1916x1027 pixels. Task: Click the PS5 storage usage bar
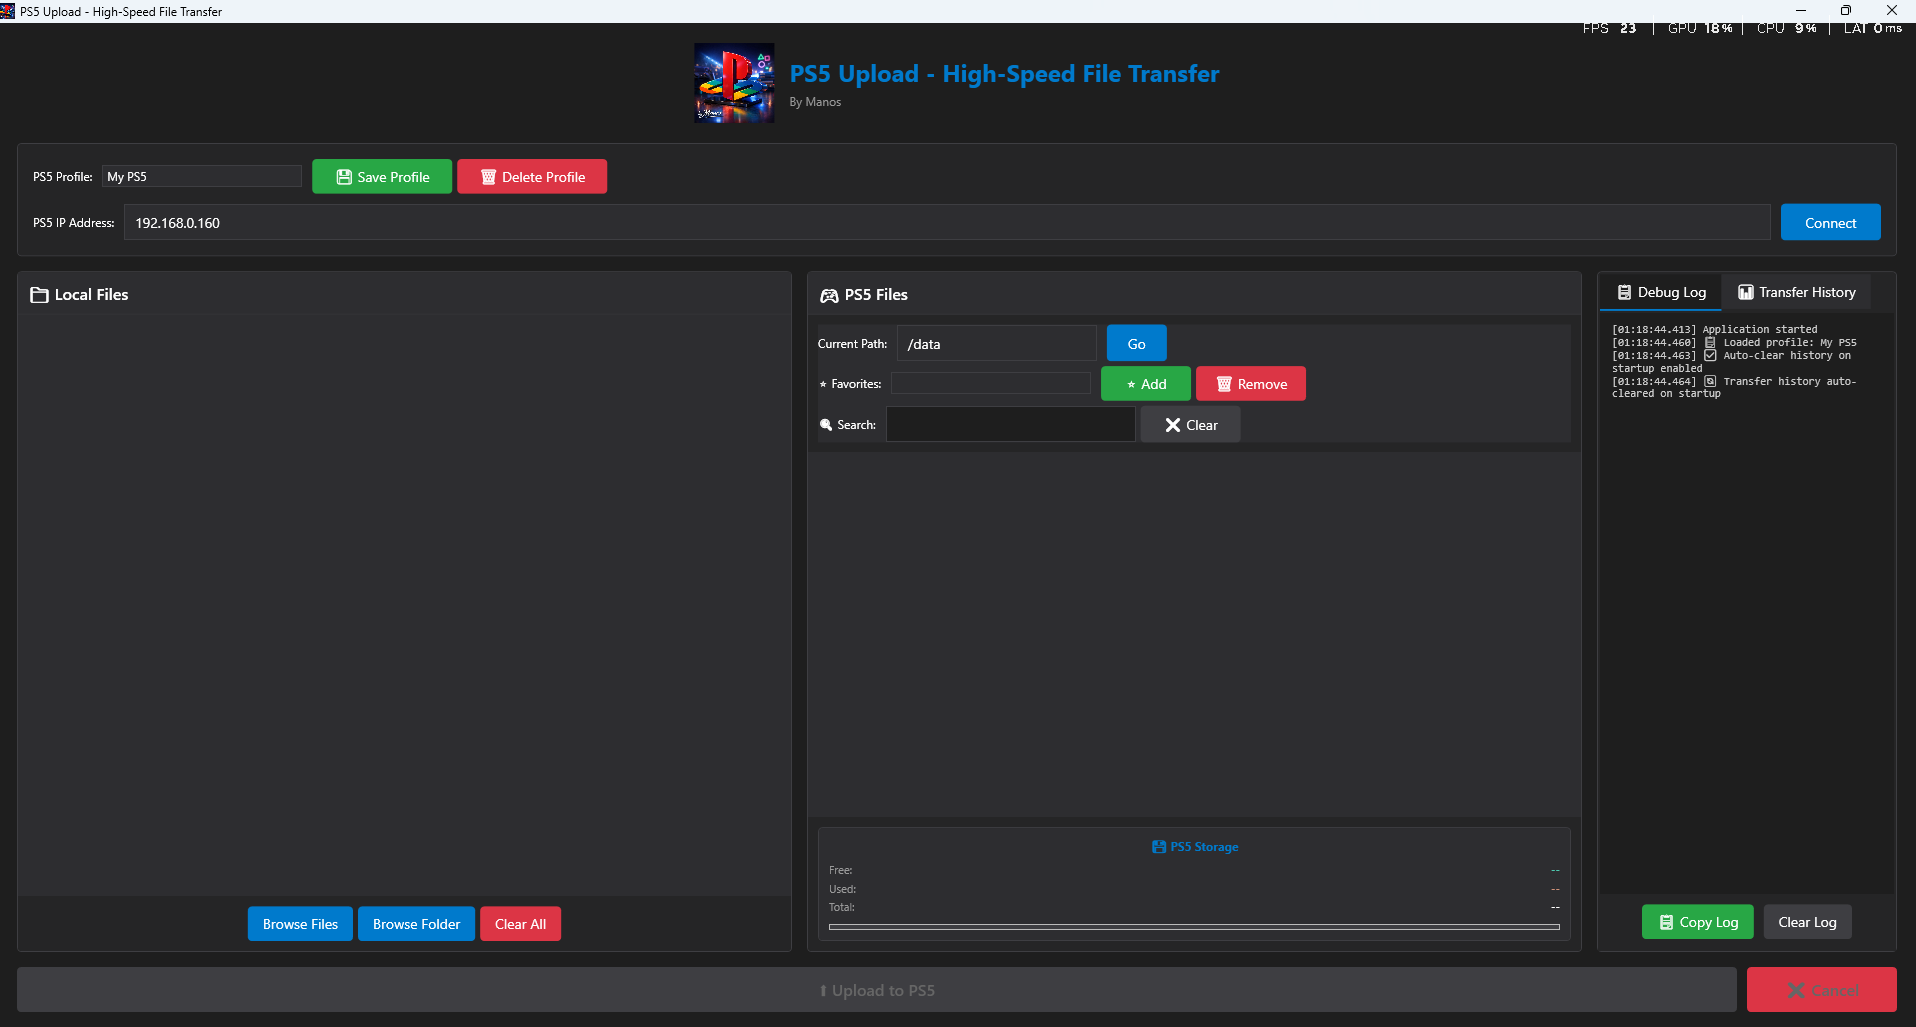[1194, 927]
